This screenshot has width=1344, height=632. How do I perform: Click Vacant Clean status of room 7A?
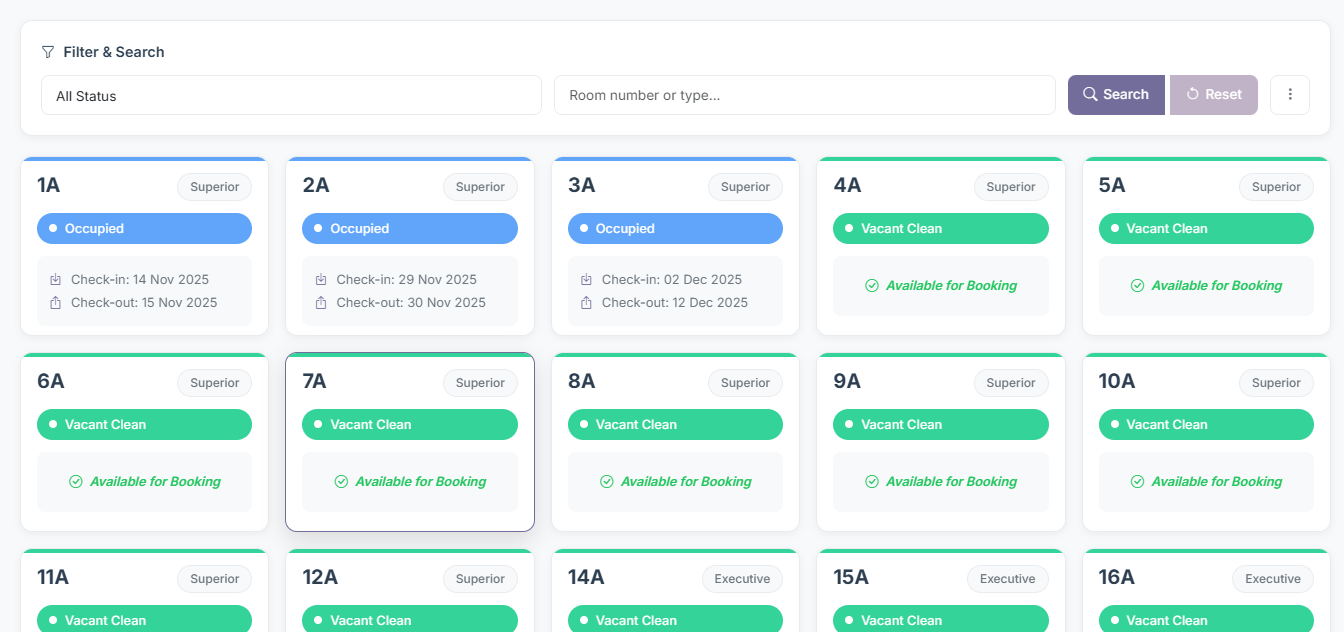pyautogui.click(x=410, y=425)
